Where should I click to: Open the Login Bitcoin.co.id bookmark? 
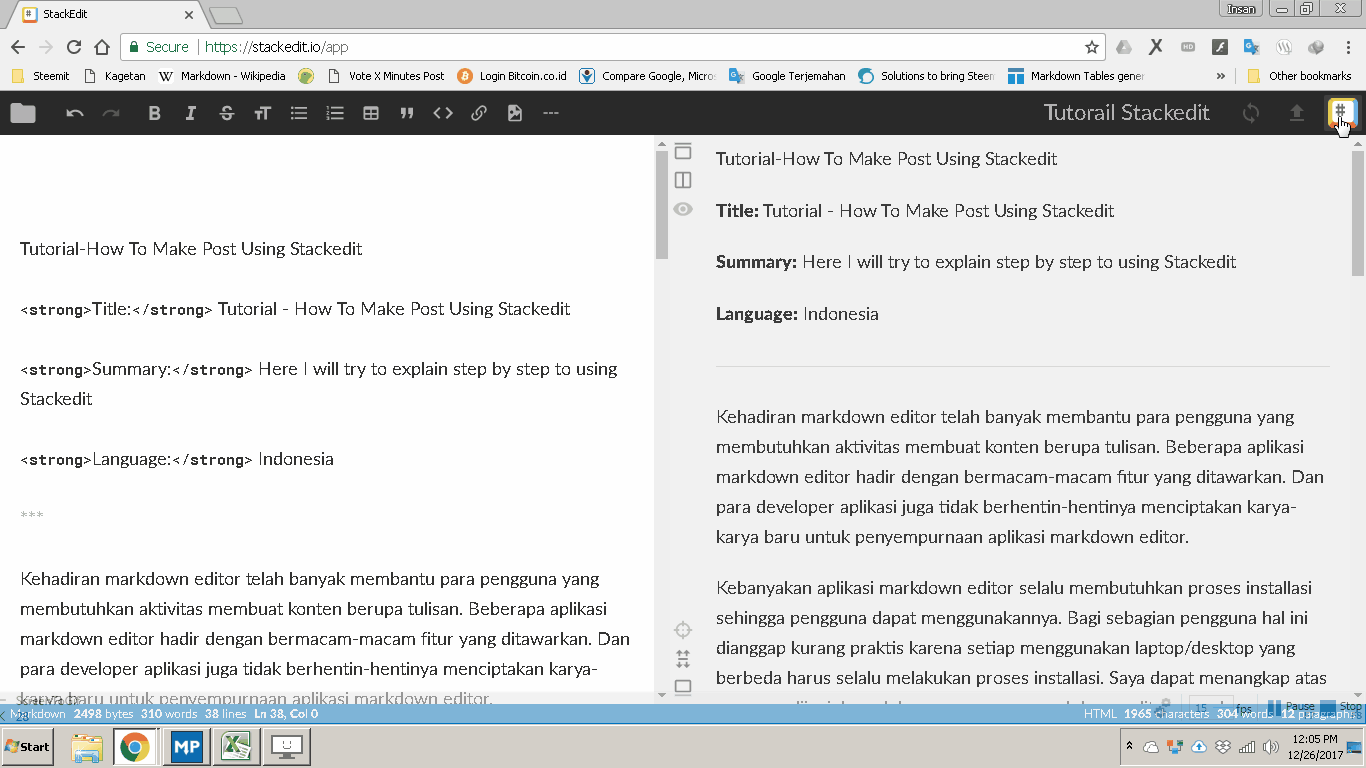512,76
